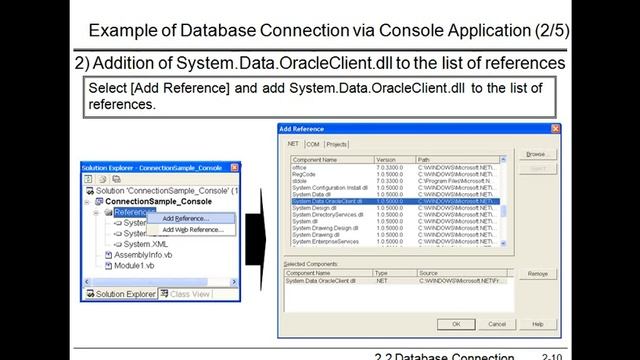Click the VB file icon of Module1.vb
This screenshot has height=360, width=640.
coord(108,266)
